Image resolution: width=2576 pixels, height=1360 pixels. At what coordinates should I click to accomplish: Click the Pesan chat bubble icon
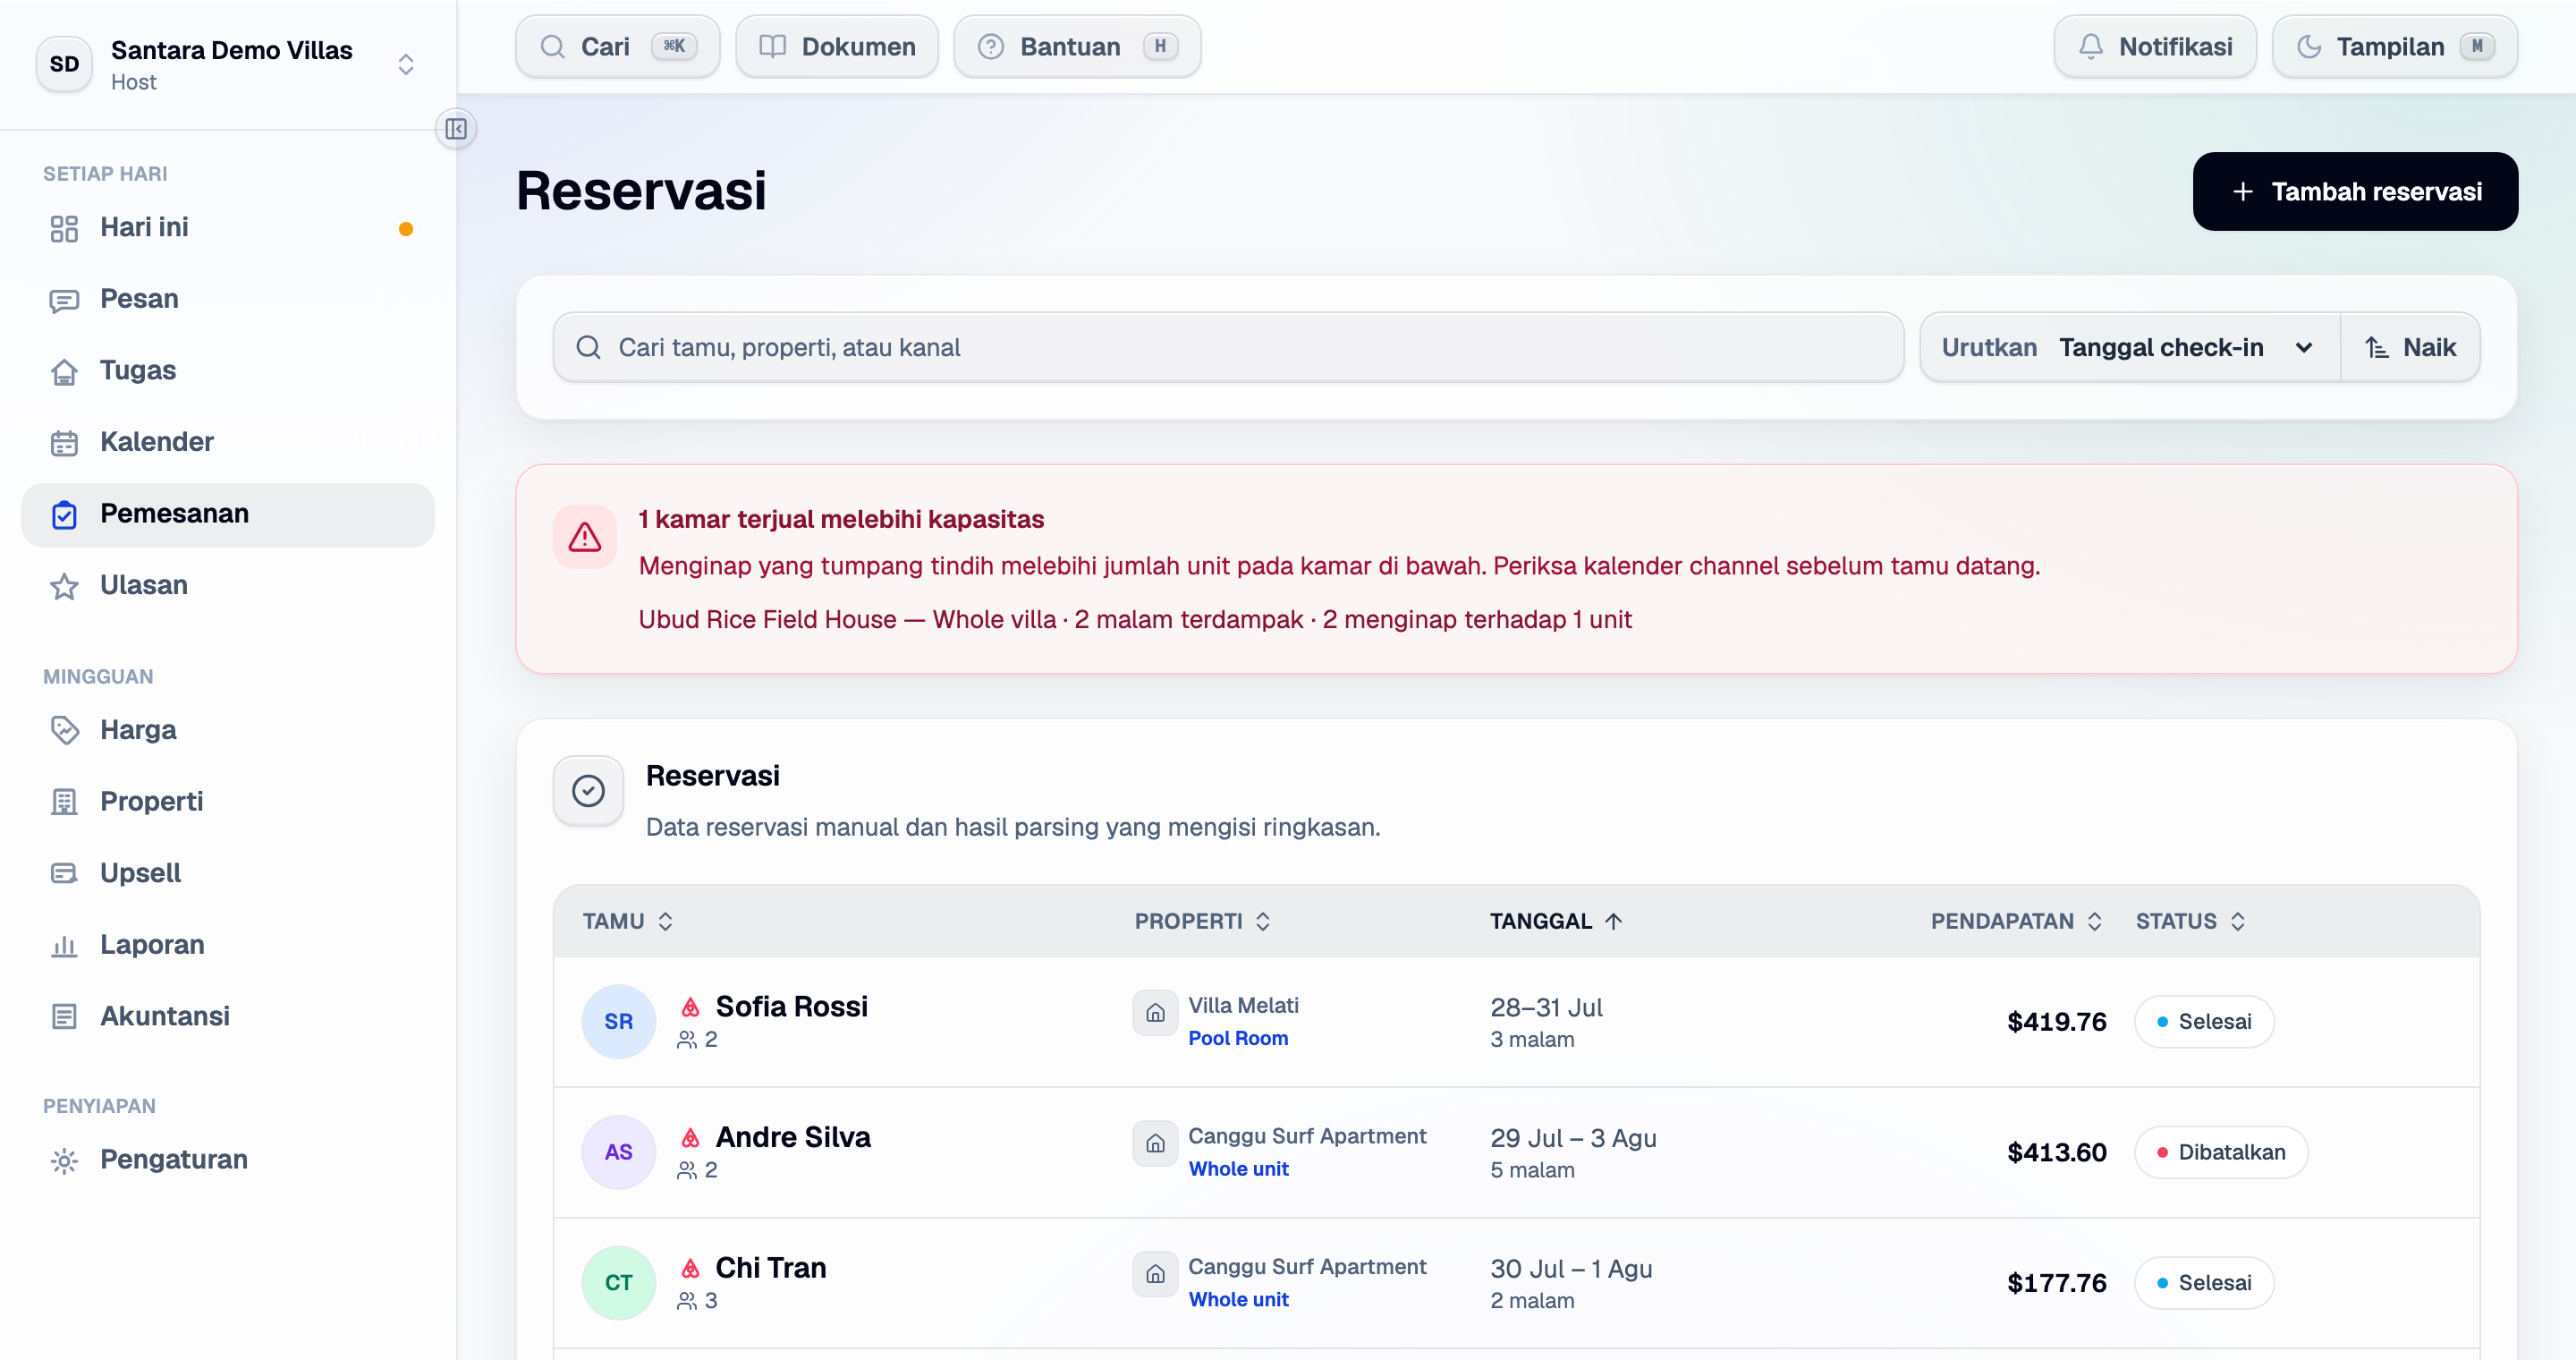click(64, 300)
